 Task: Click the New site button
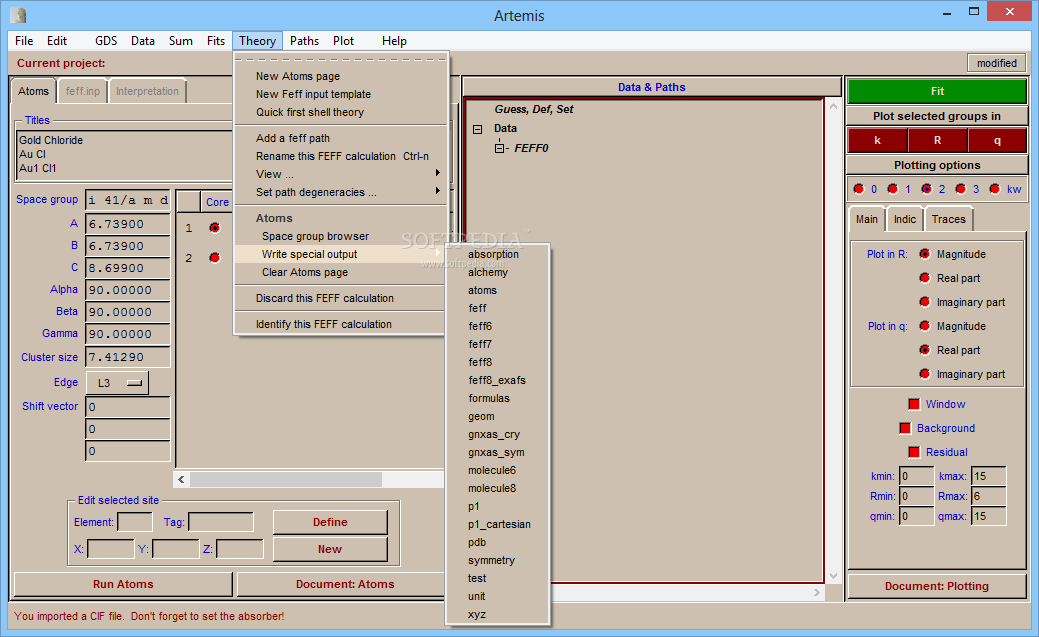[330, 549]
